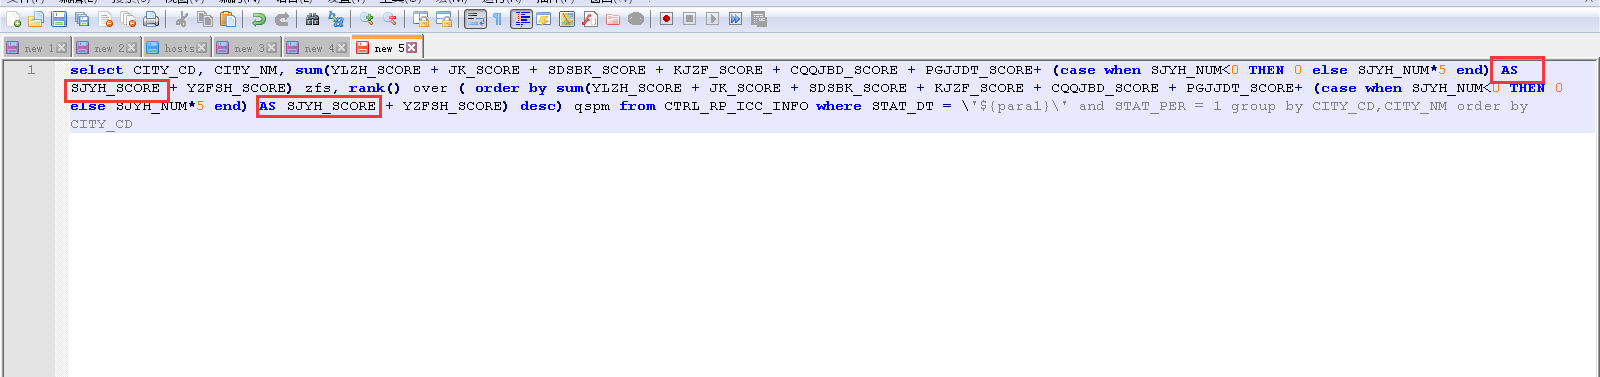1600x377 pixels.
Task: Stop macro recording
Action: click(x=690, y=19)
